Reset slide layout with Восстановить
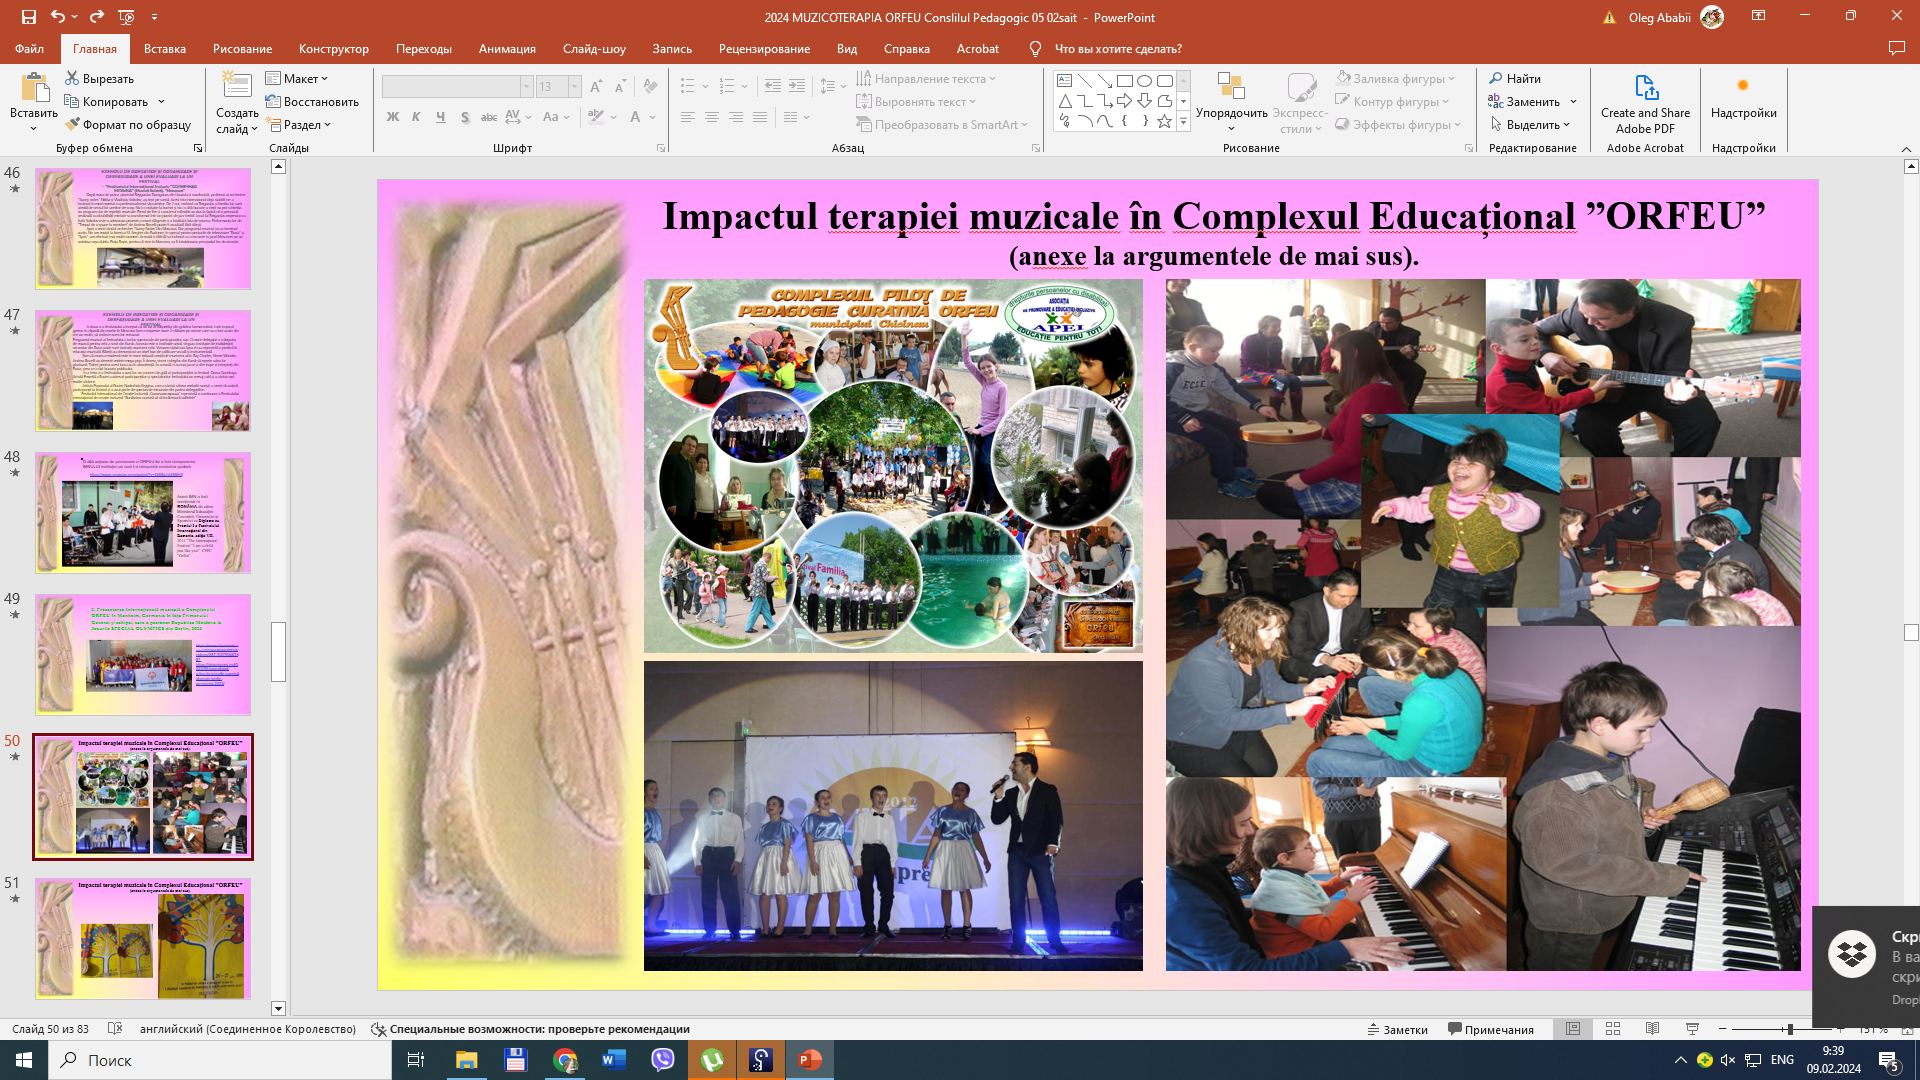The image size is (1920, 1080). click(x=312, y=102)
